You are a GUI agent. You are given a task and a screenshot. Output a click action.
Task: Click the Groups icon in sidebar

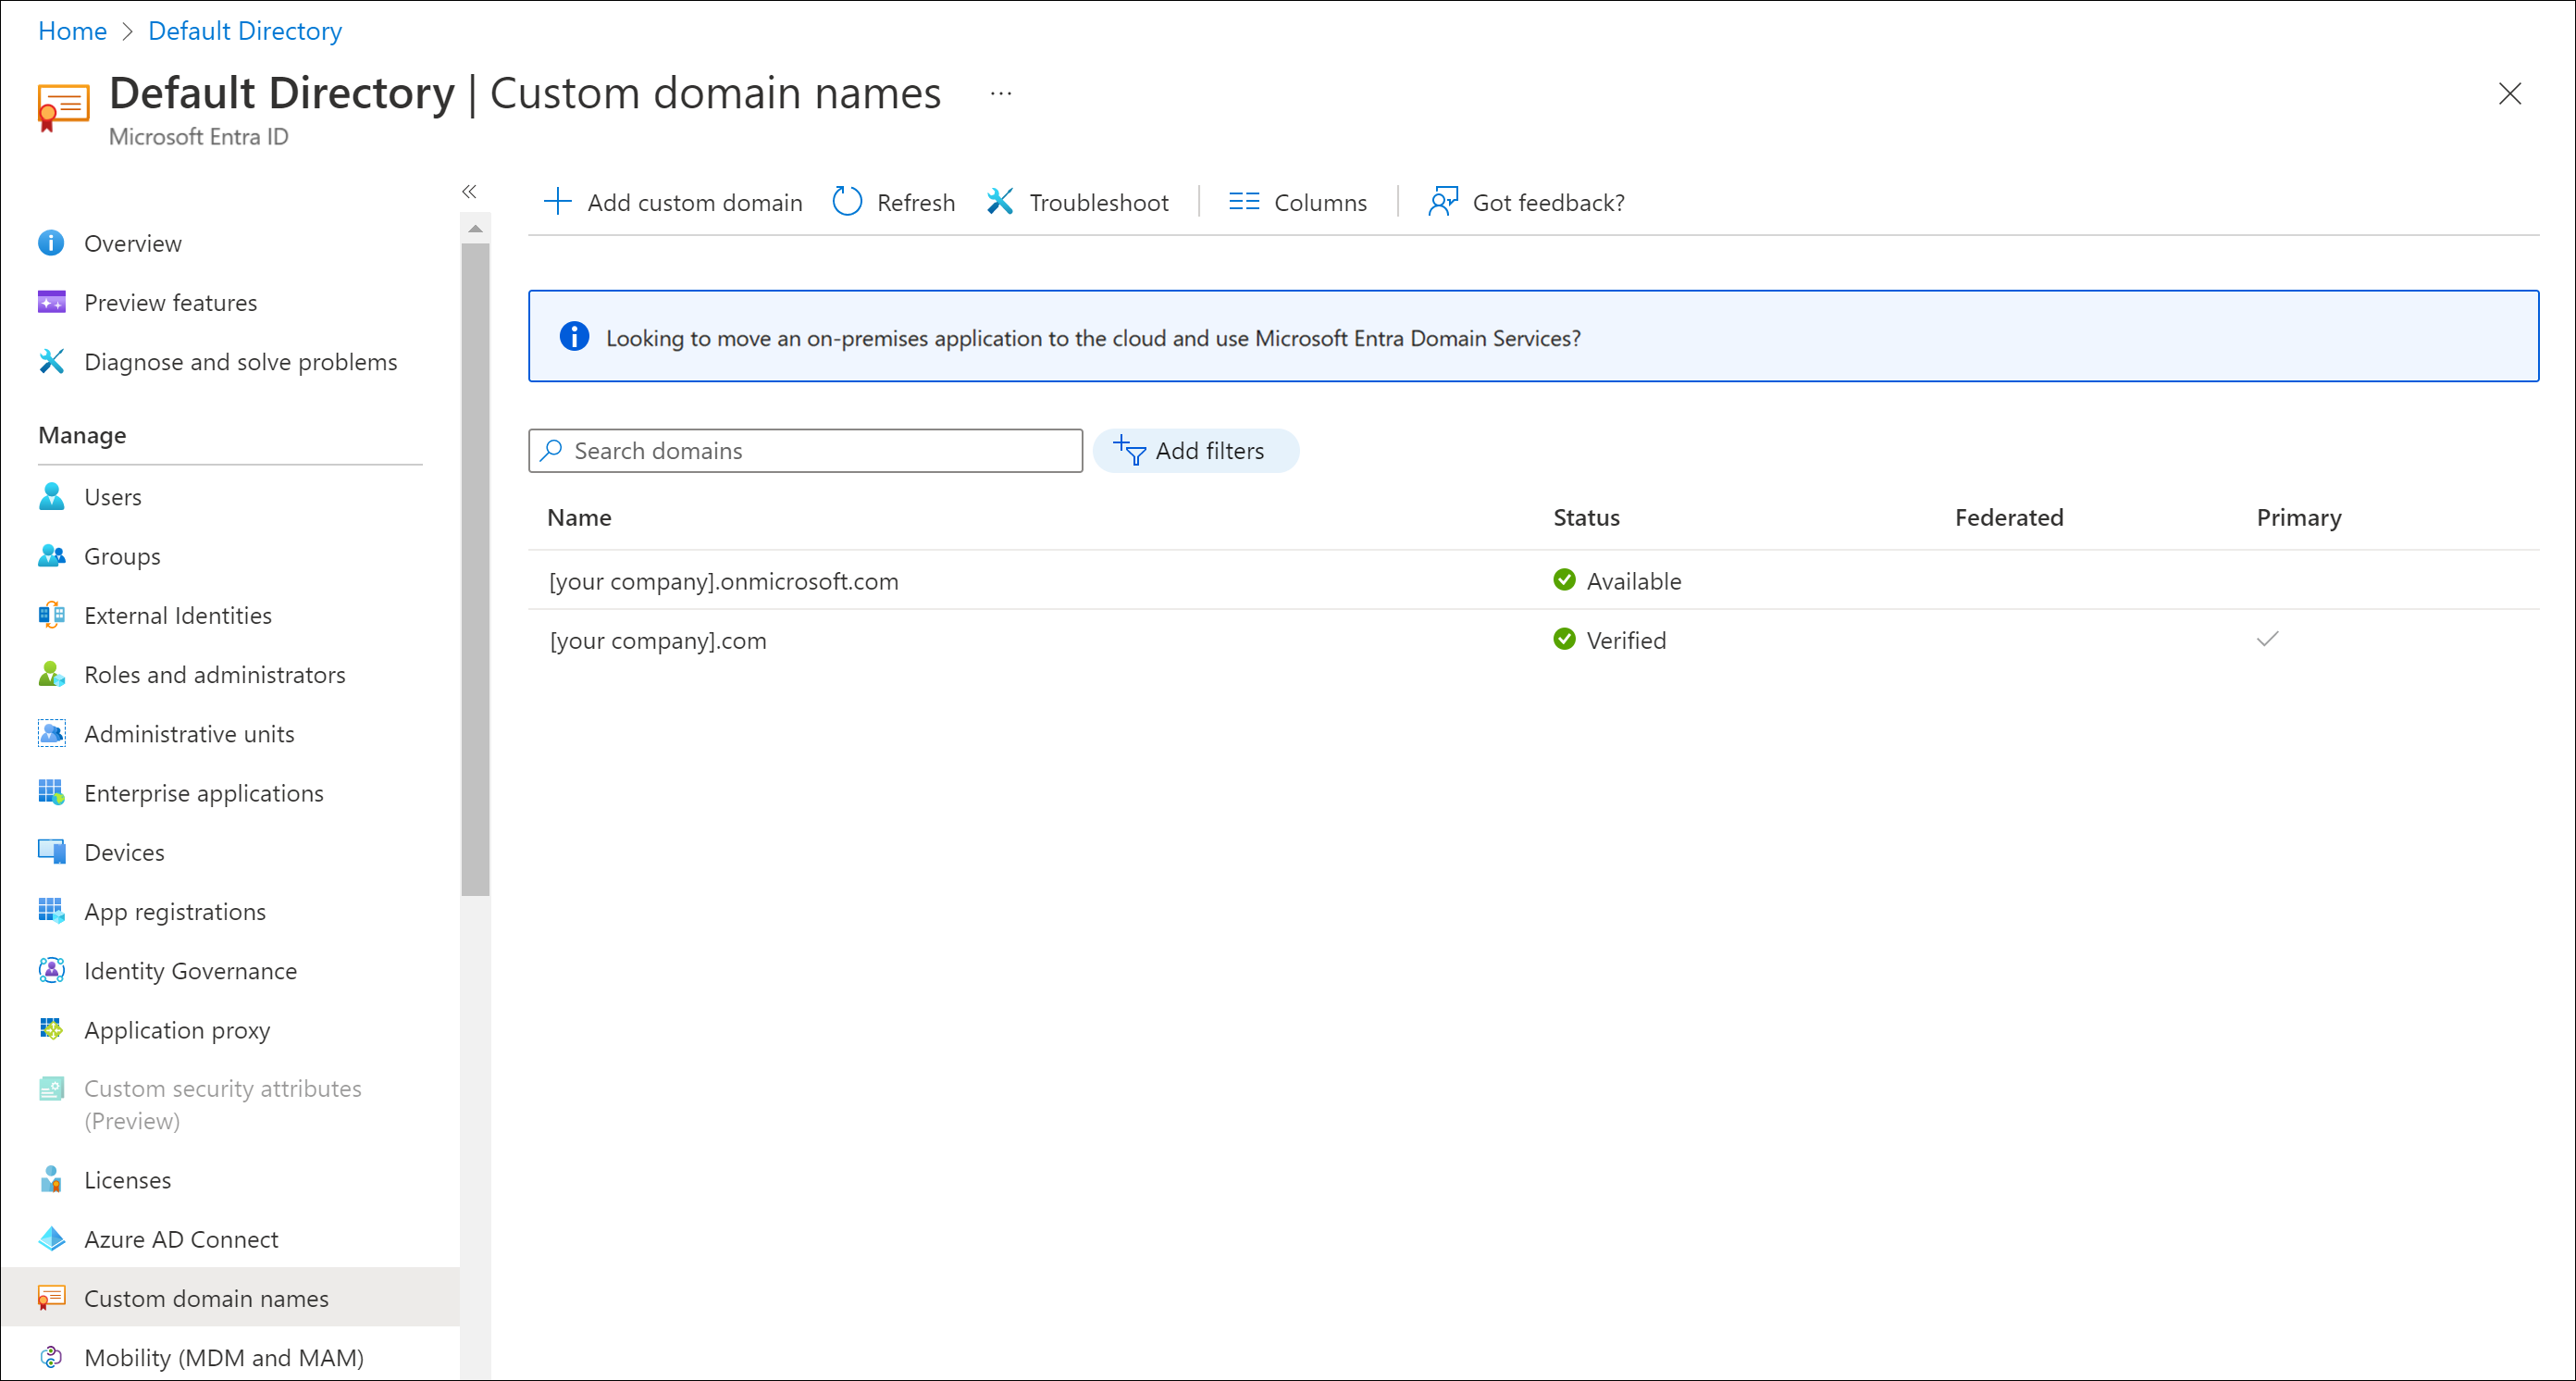pyautogui.click(x=51, y=556)
